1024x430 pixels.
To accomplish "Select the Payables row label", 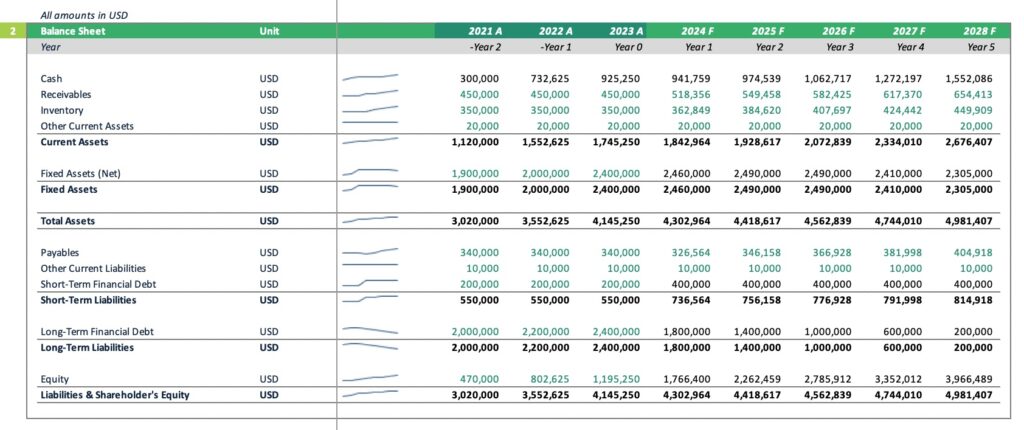I will (60, 252).
